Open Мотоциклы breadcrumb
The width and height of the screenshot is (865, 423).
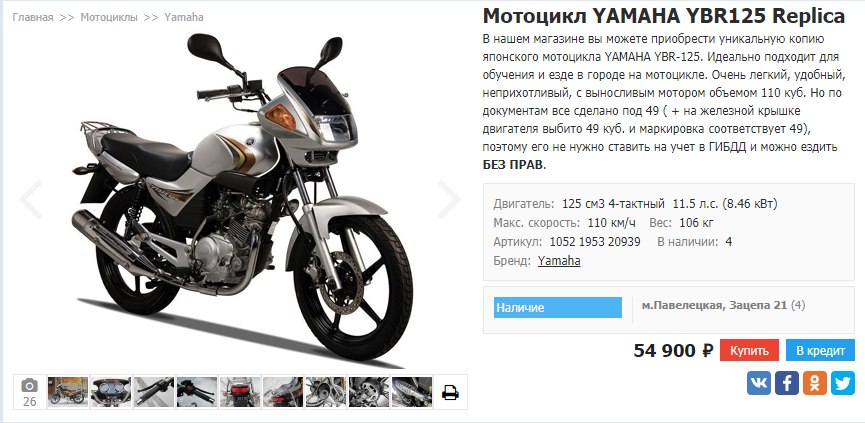109,17
